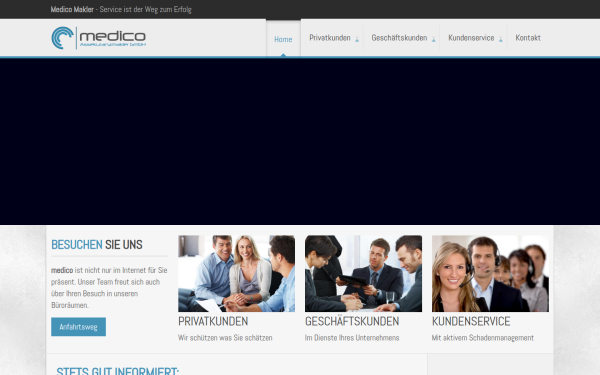Viewport: 600px width, 375px height.
Task: Open the Home menu tab
Action: tap(283, 39)
